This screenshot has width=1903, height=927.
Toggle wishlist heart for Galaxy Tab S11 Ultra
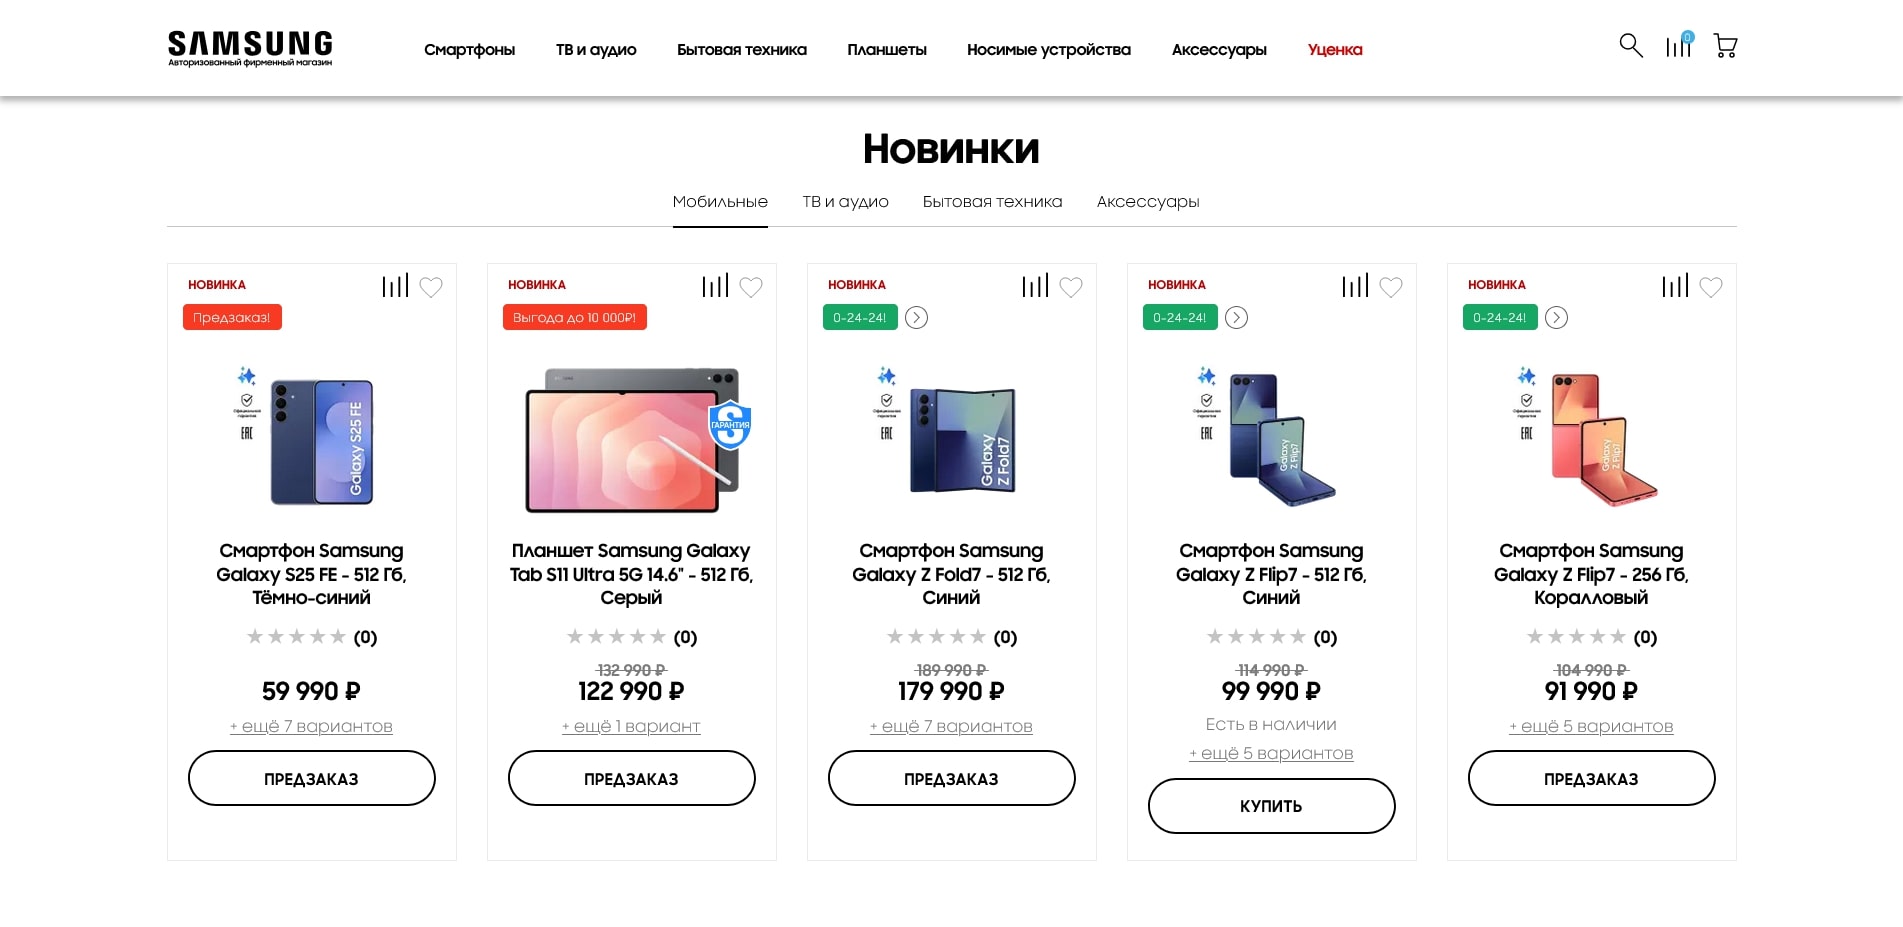pos(751,287)
